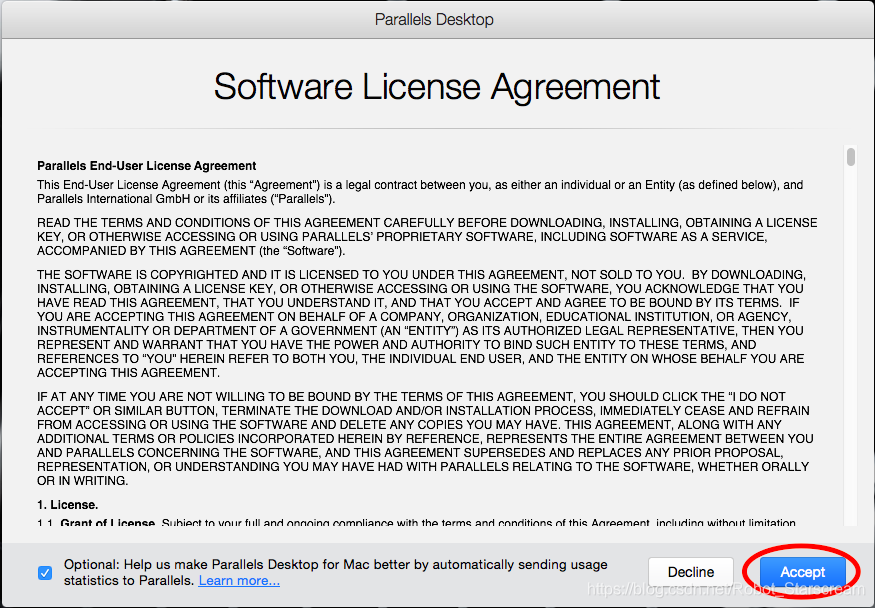Click the license agreement scrollbar thumb
The height and width of the screenshot is (608, 875).
click(x=850, y=157)
